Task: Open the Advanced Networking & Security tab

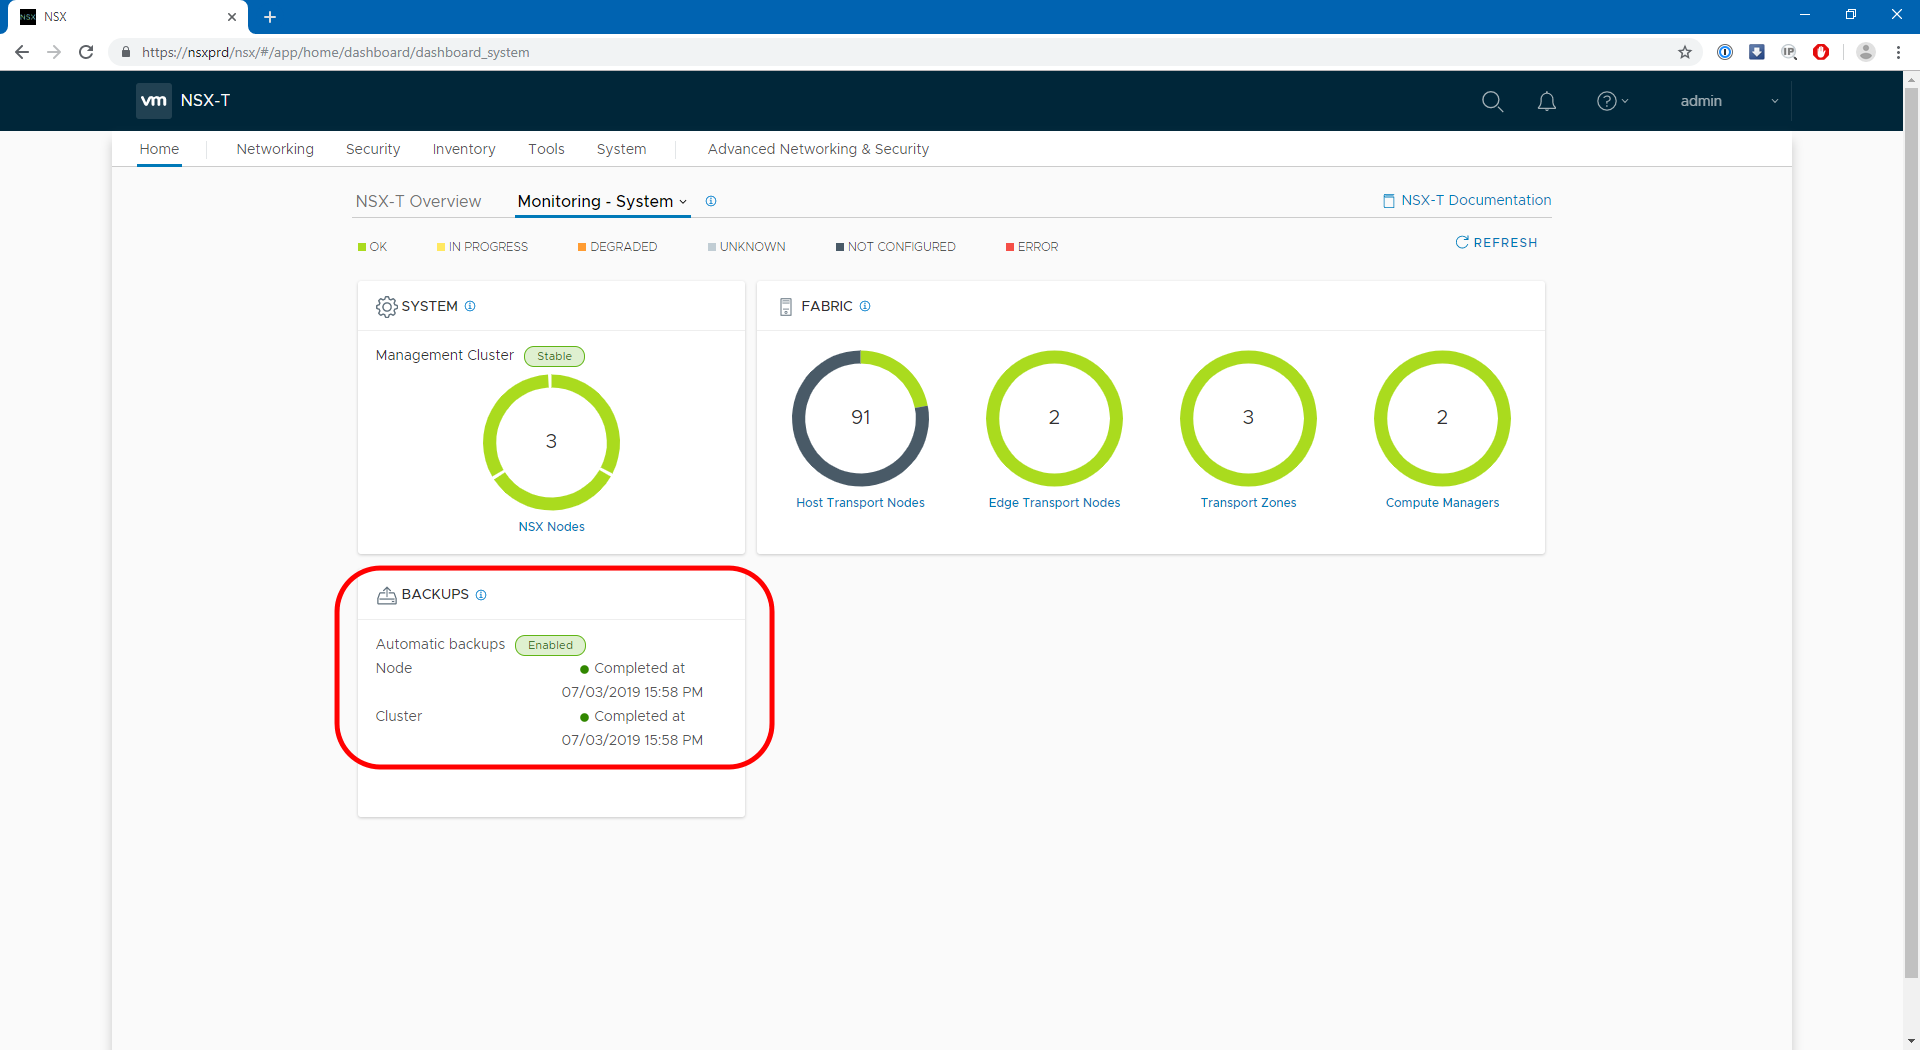Action: coord(818,149)
